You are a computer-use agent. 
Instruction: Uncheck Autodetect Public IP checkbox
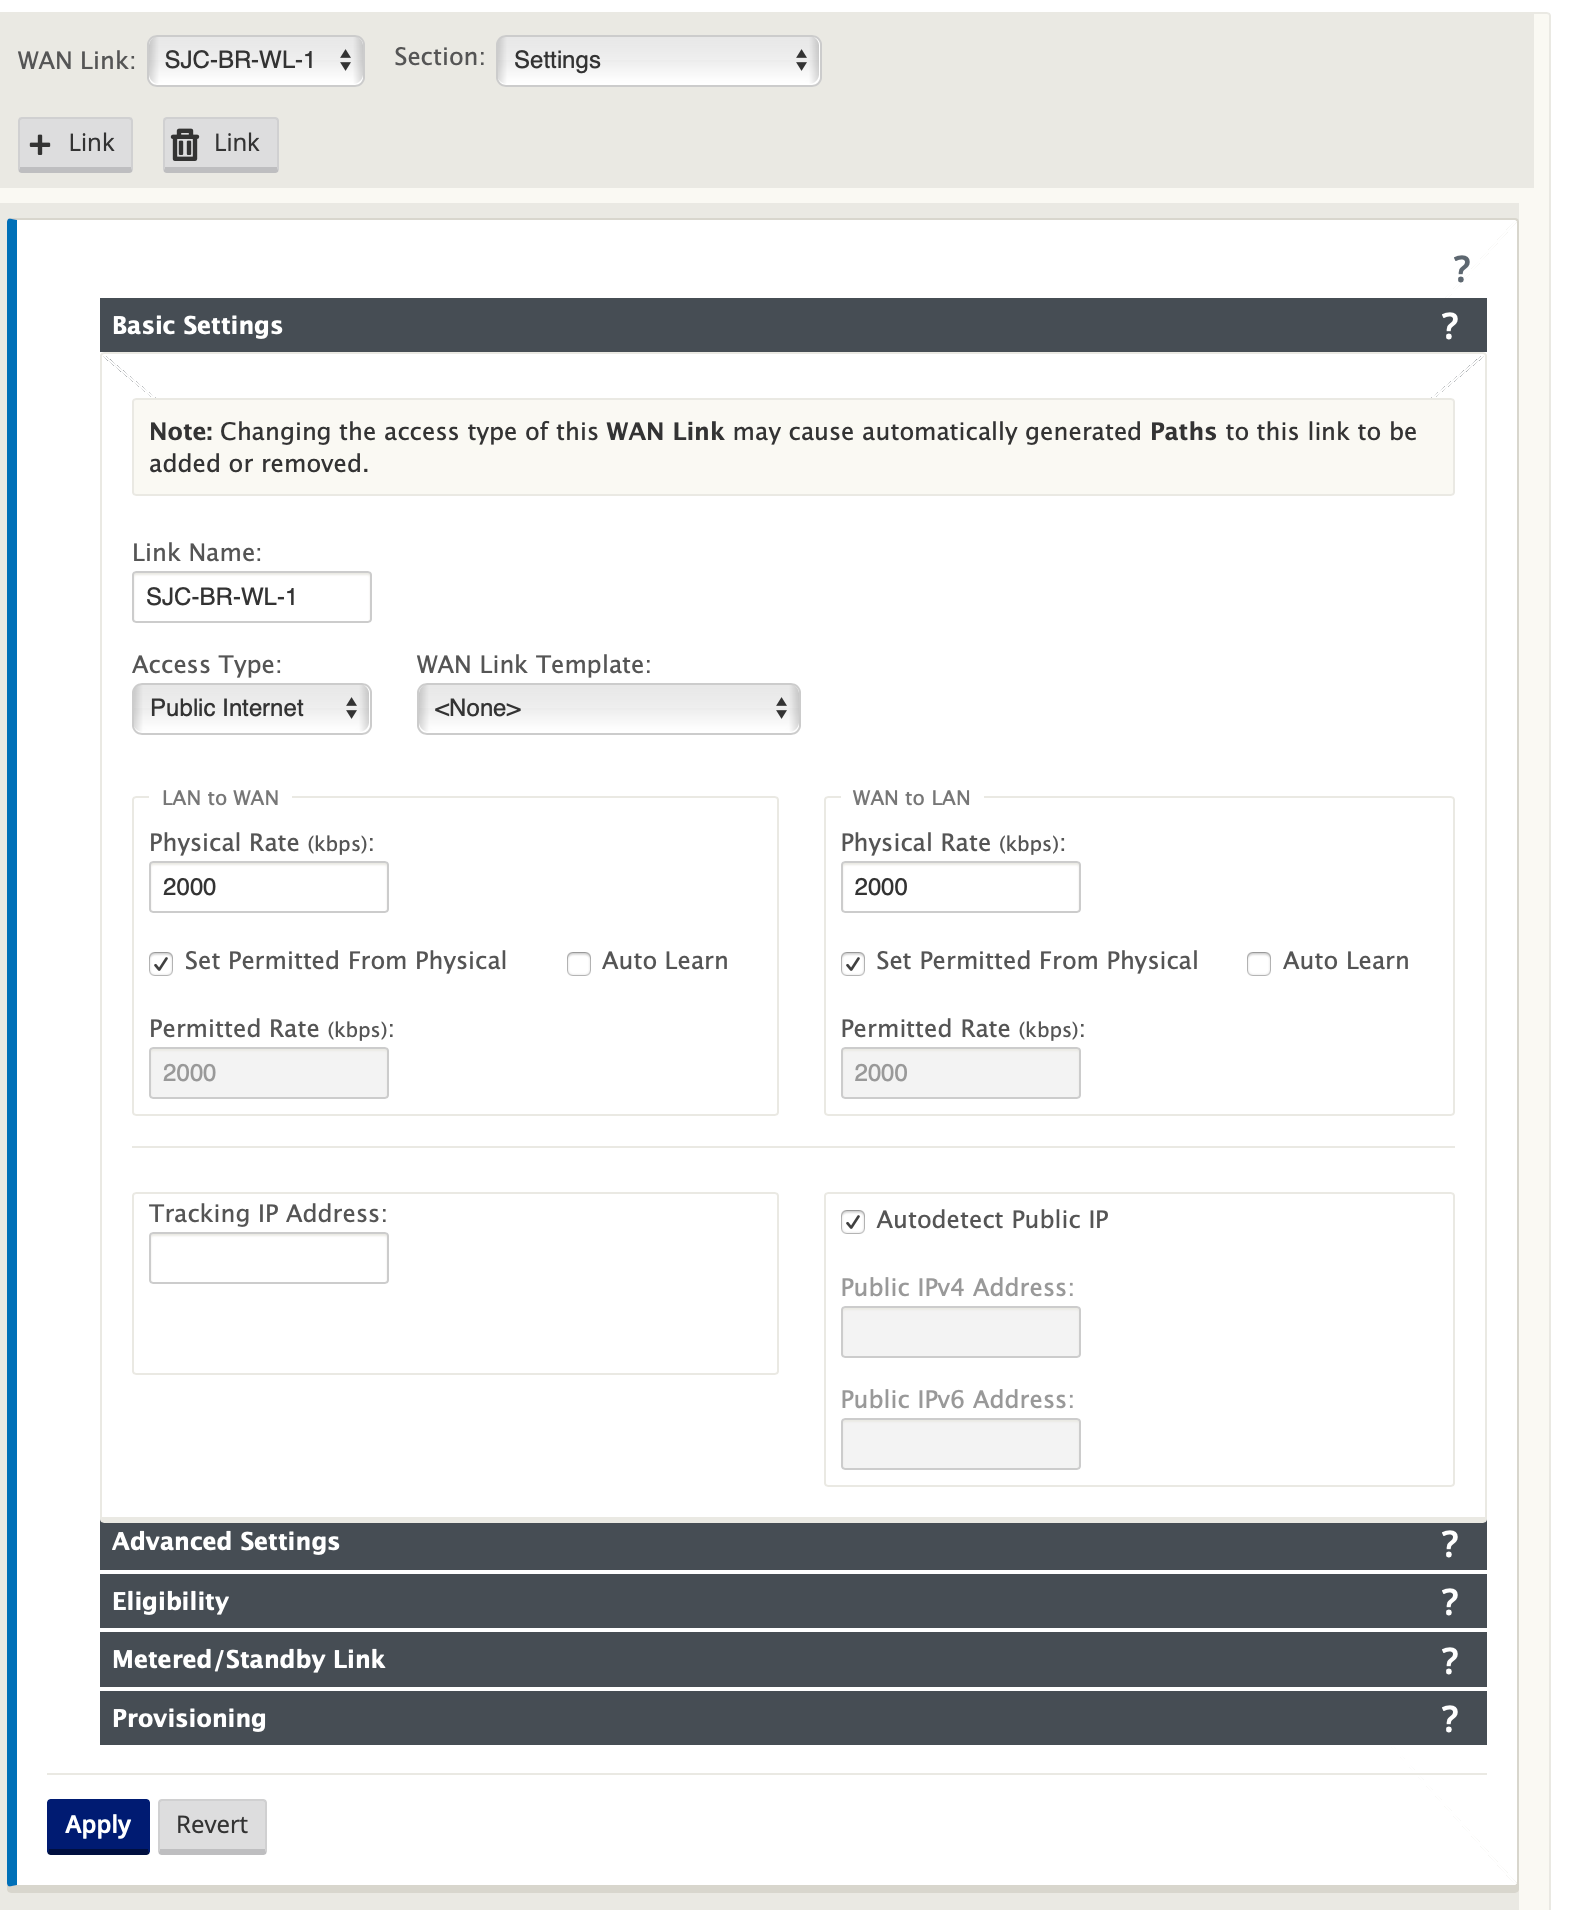click(x=853, y=1221)
